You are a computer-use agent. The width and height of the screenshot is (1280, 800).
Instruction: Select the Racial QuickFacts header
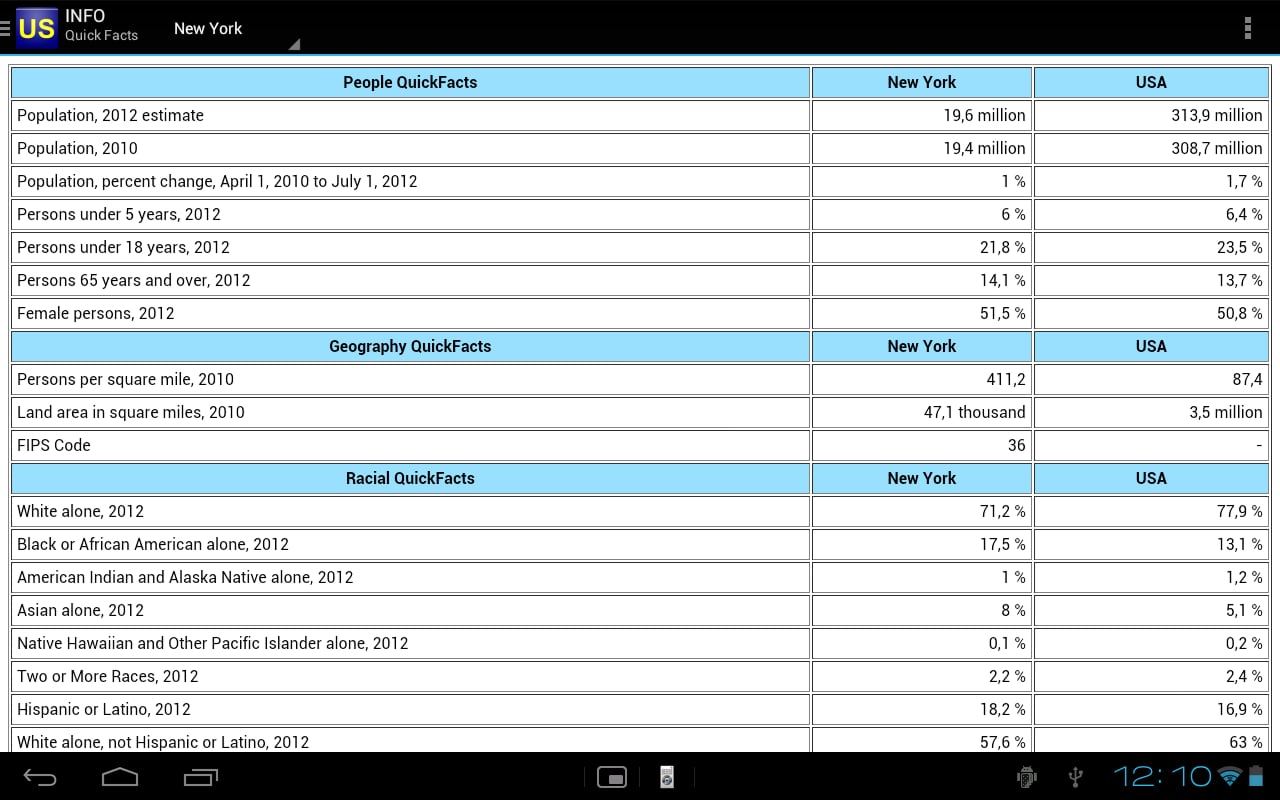pos(410,478)
